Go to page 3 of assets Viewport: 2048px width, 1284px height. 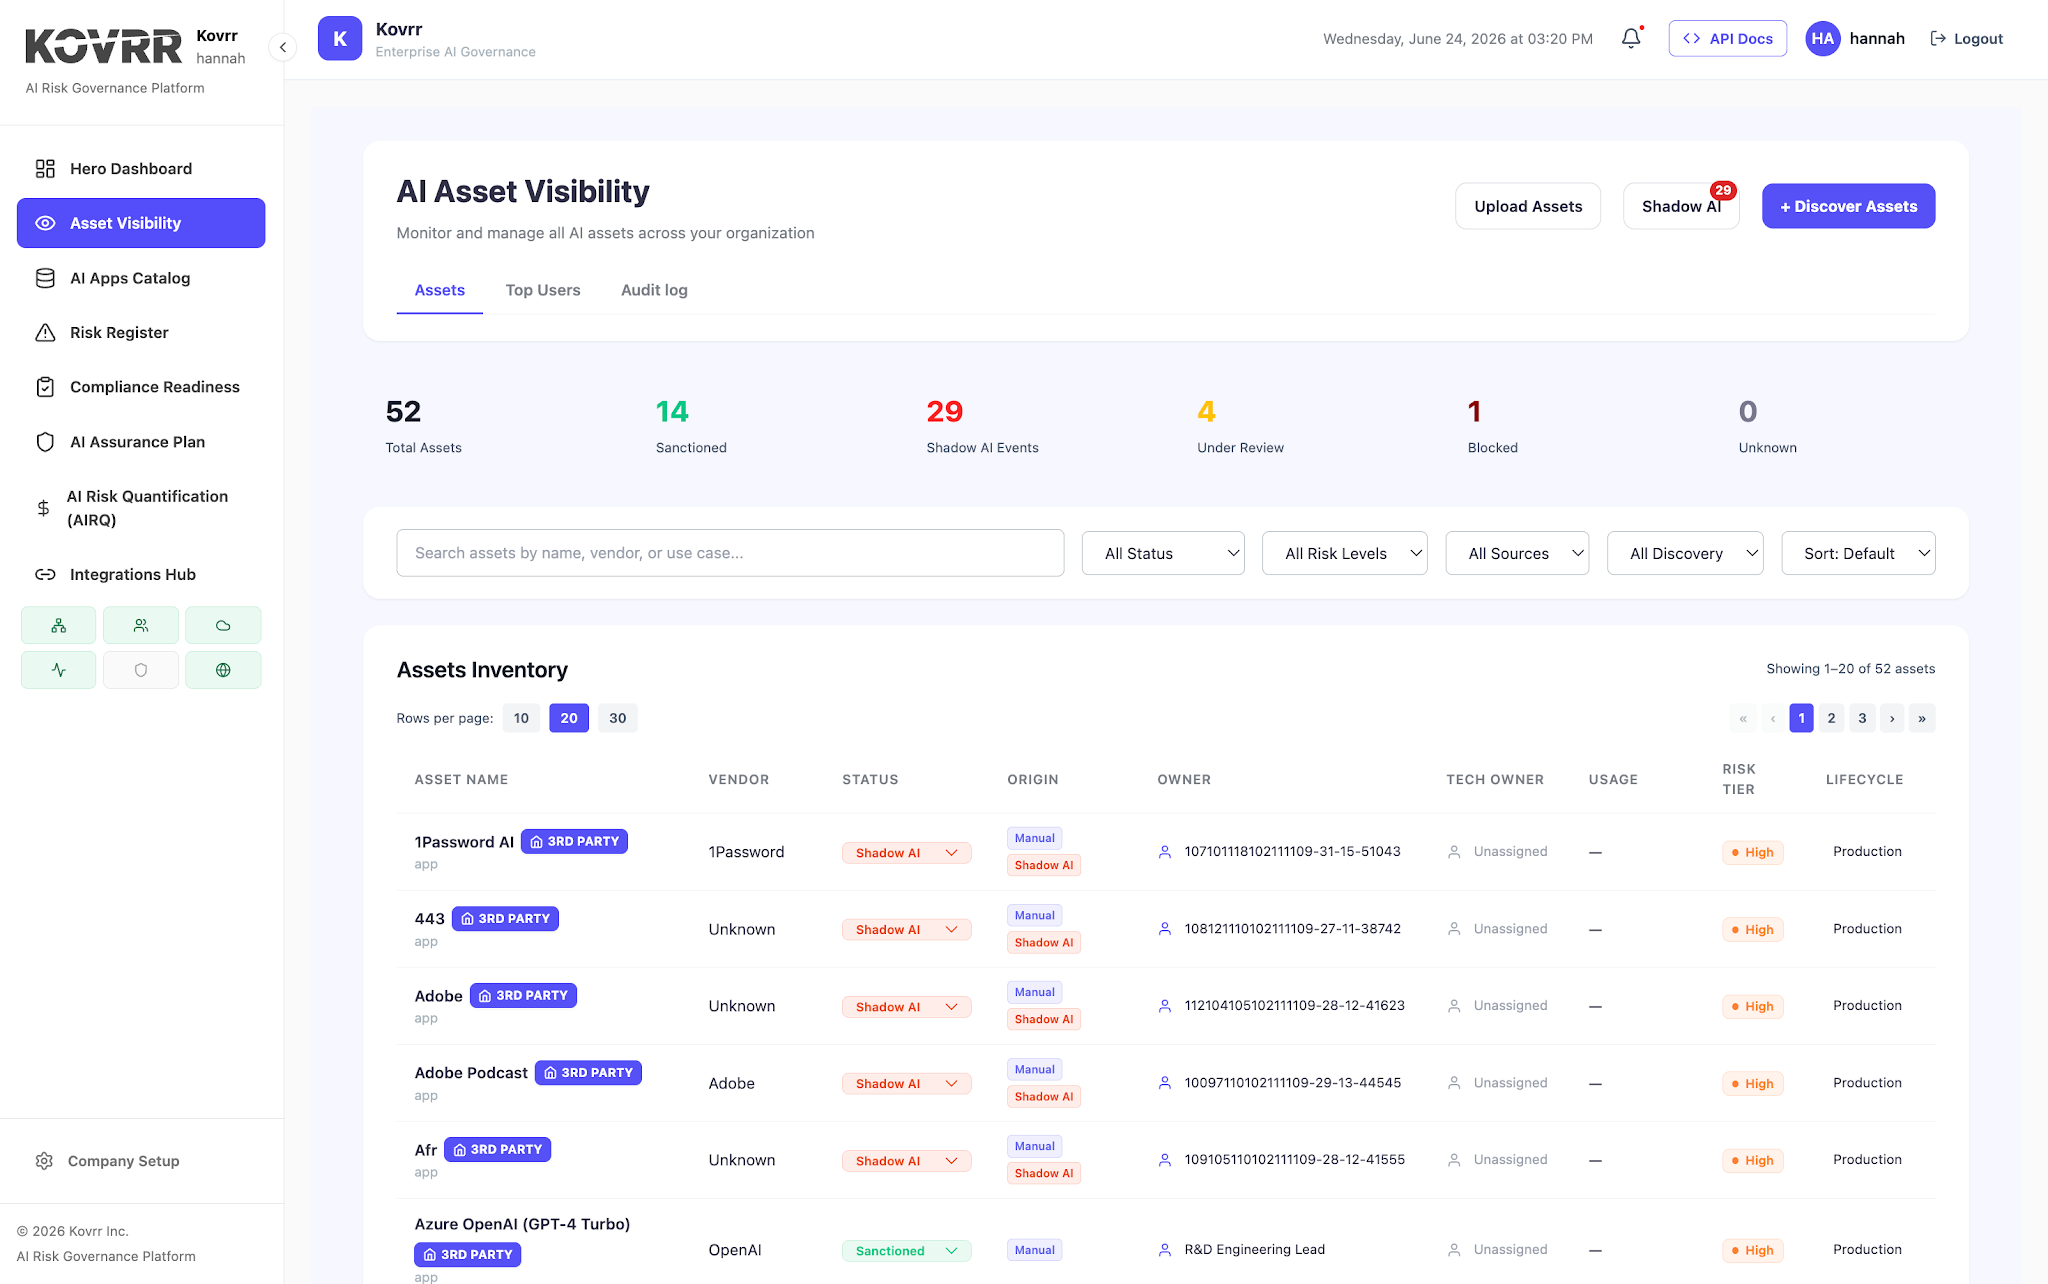[1862, 718]
